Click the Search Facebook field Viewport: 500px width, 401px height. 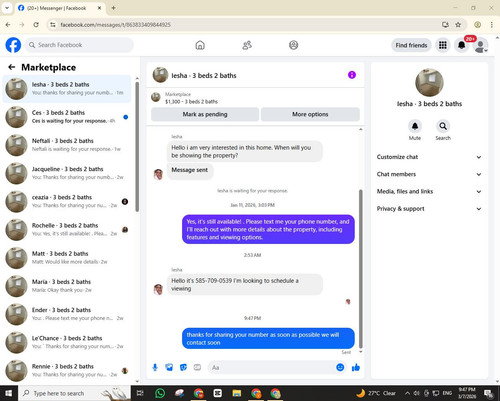pyautogui.click(x=79, y=45)
